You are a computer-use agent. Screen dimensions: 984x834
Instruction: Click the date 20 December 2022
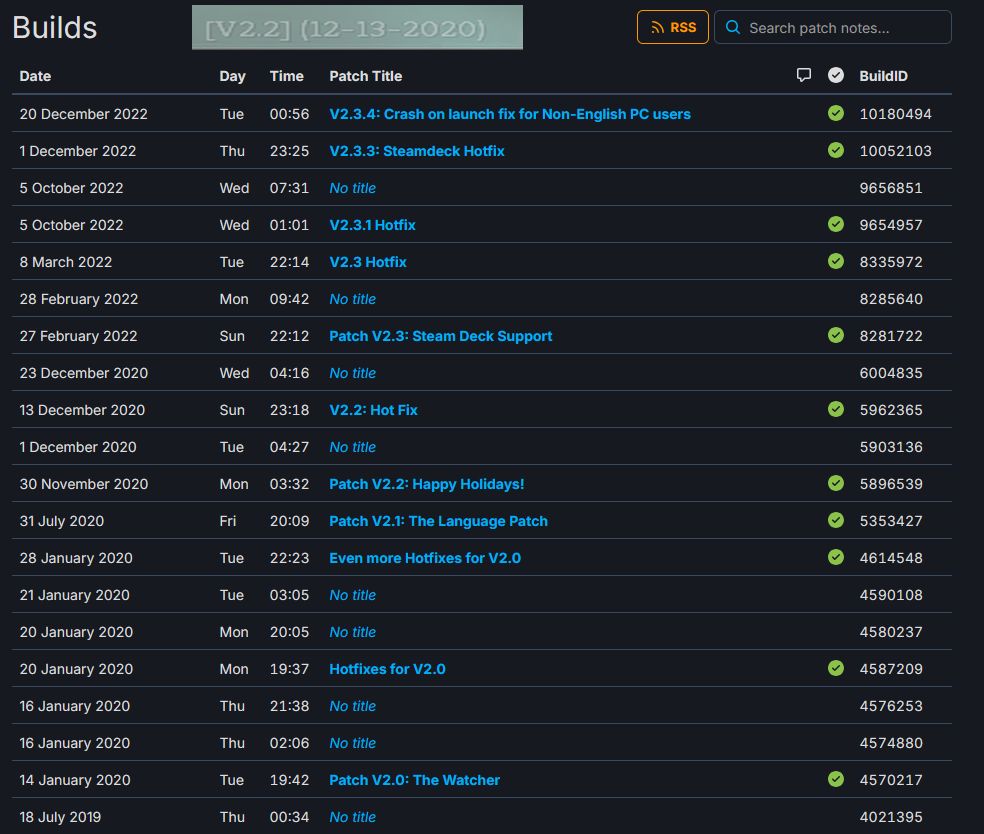[x=83, y=114]
